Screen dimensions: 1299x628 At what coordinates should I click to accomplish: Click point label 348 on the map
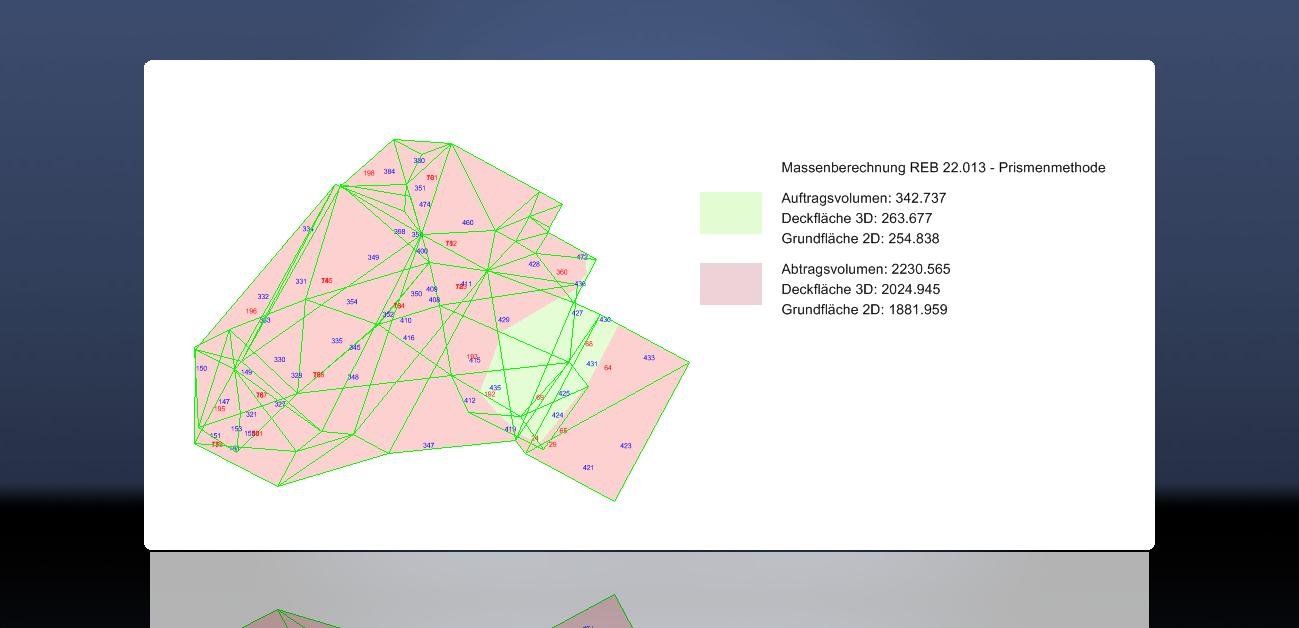353,378
